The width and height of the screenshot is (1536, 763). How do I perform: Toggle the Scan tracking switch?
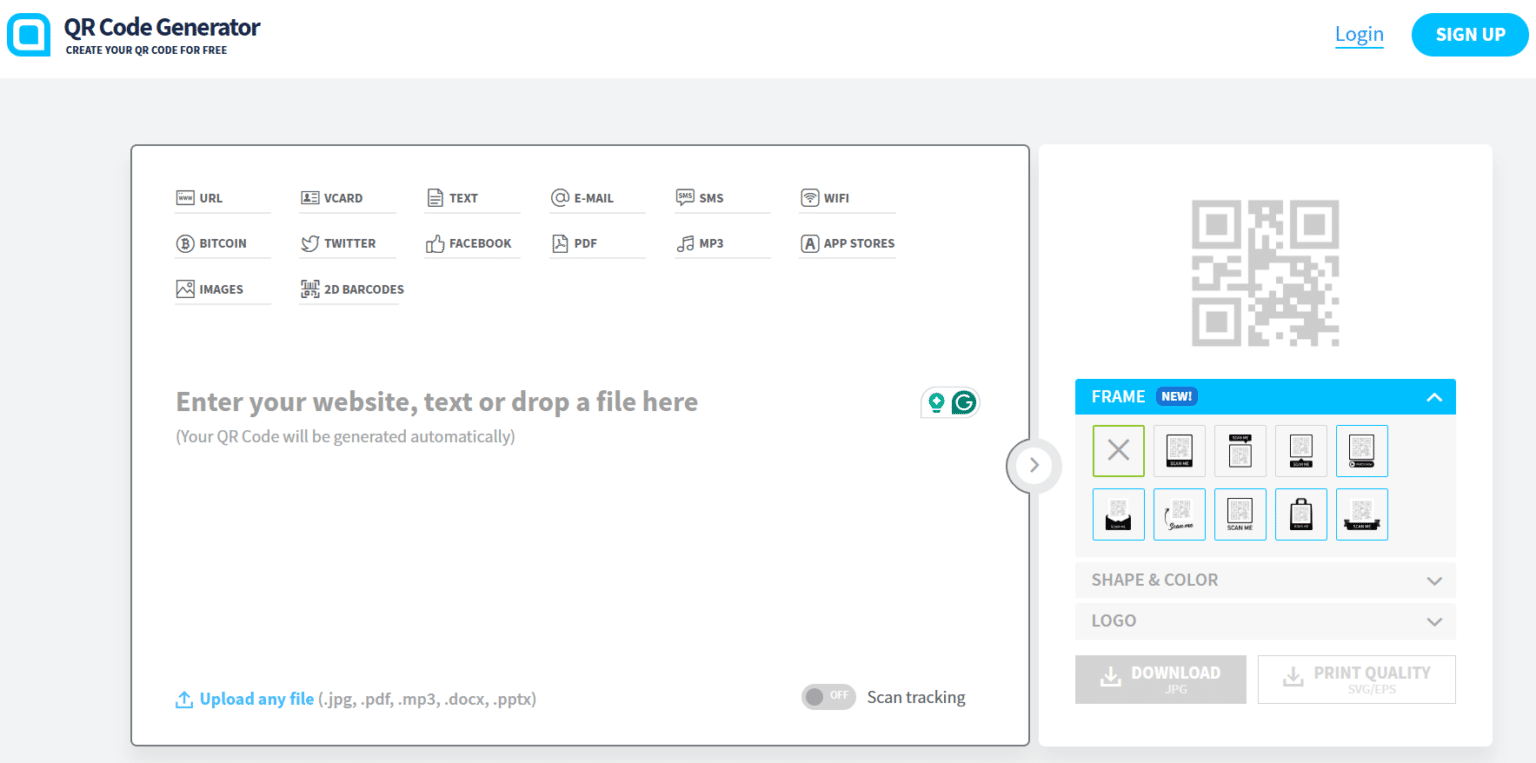point(828,697)
